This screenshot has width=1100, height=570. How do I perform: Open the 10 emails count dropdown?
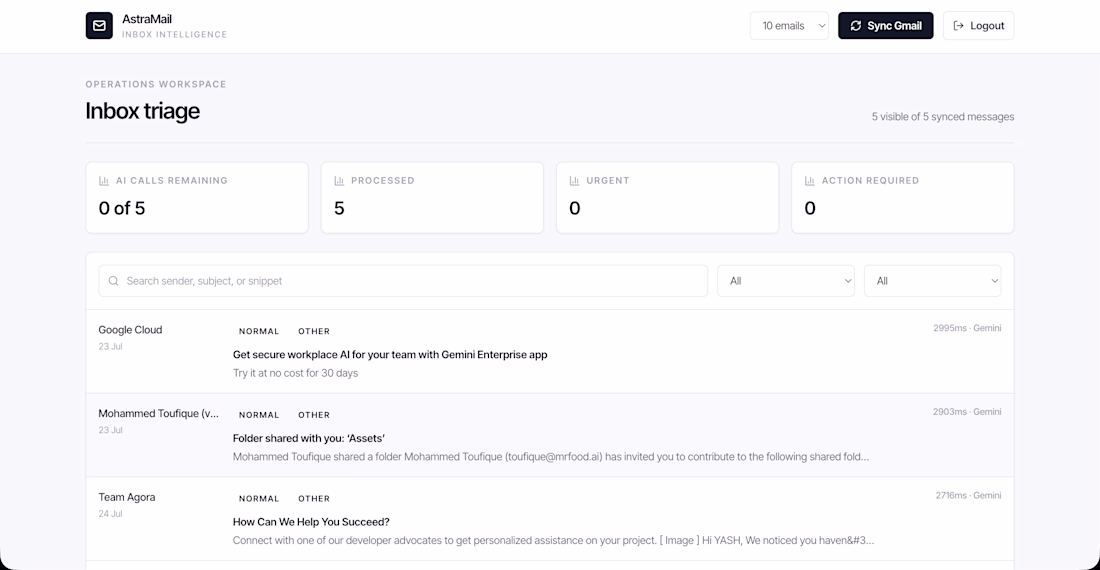789,26
